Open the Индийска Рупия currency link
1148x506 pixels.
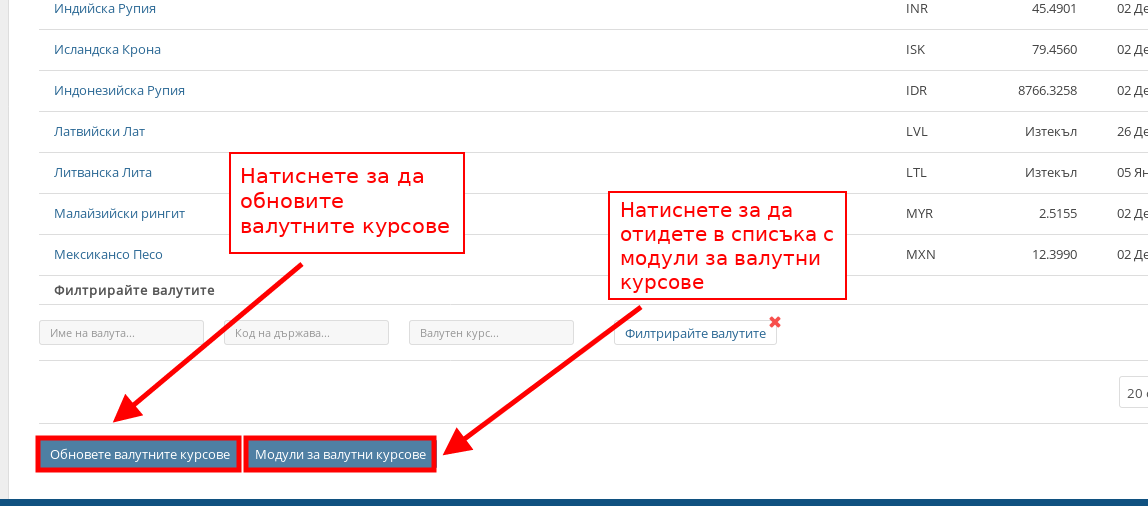(104, 9)
